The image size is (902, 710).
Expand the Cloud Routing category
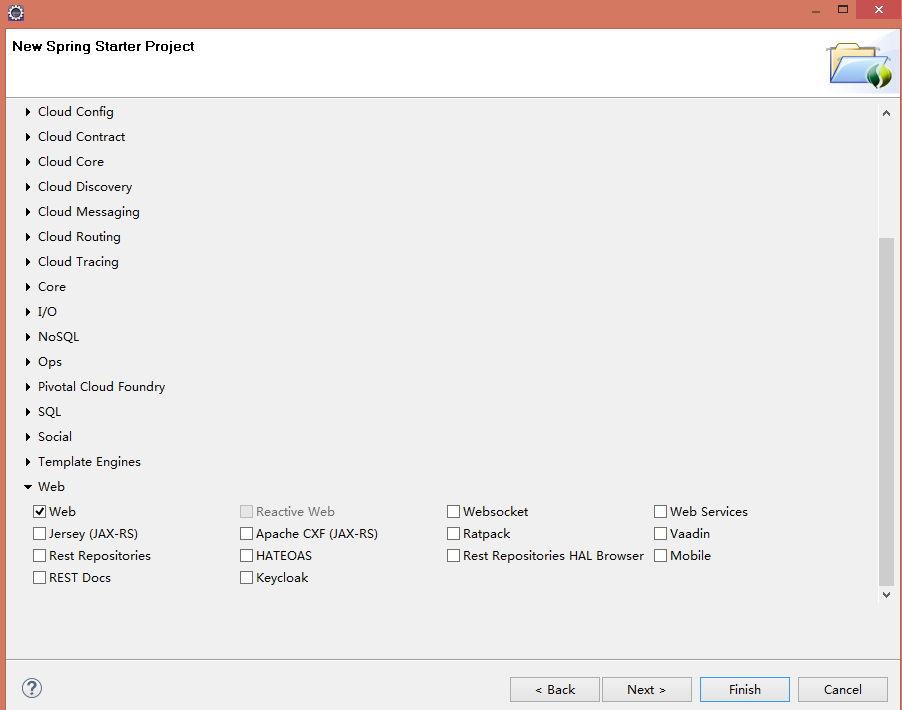click(28, 237)
